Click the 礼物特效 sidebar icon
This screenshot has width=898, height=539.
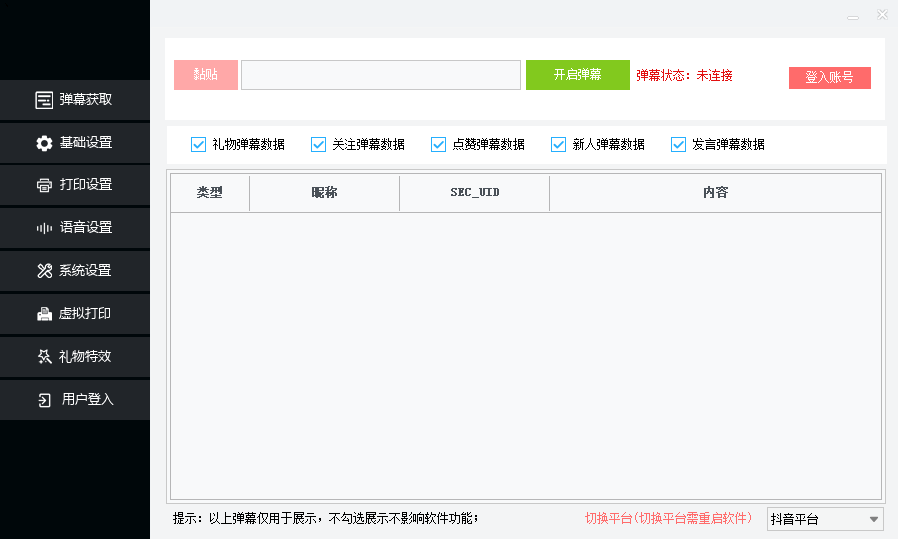[x=44, y=357]
